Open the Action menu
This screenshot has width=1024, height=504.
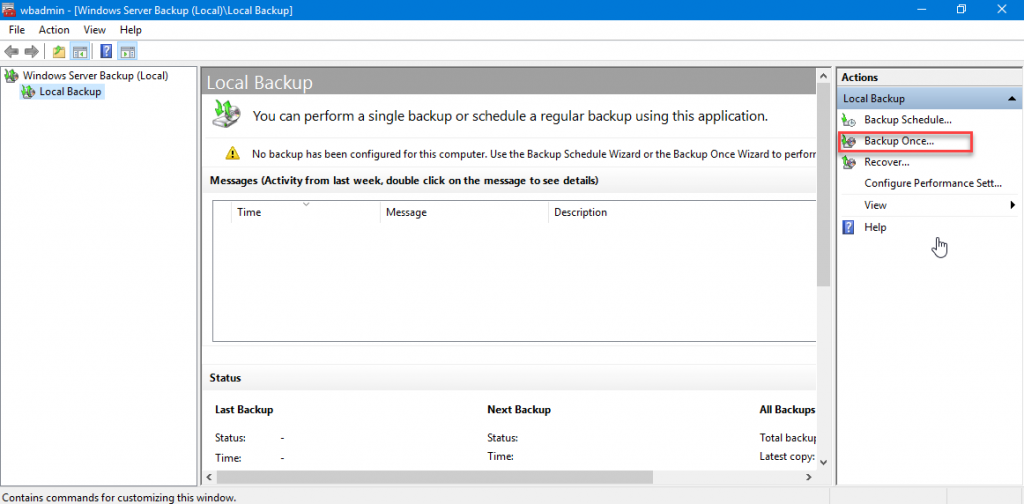coord(54,30)
